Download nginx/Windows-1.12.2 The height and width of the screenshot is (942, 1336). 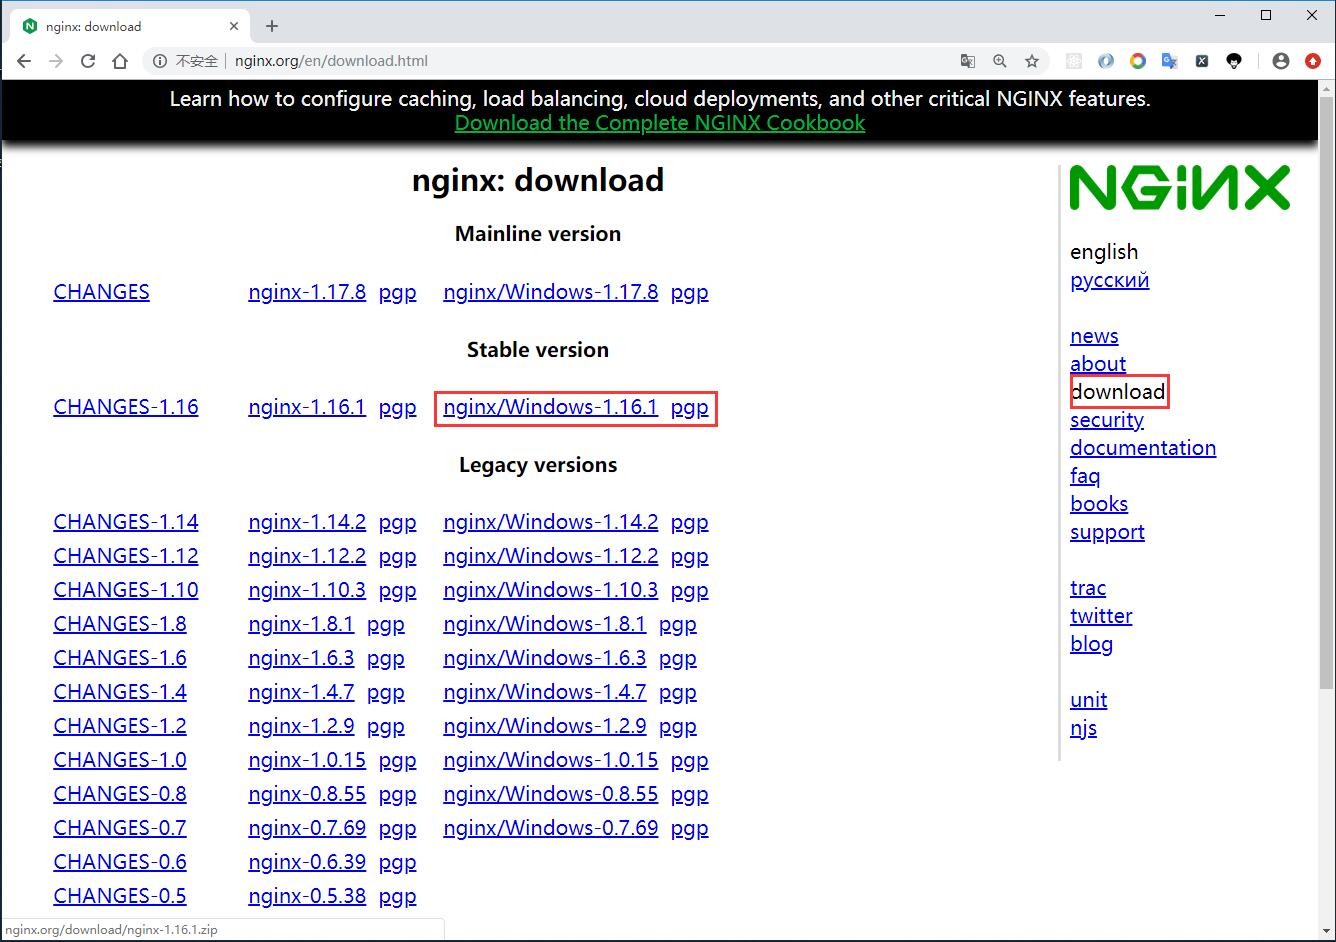(x=551, y=556)
